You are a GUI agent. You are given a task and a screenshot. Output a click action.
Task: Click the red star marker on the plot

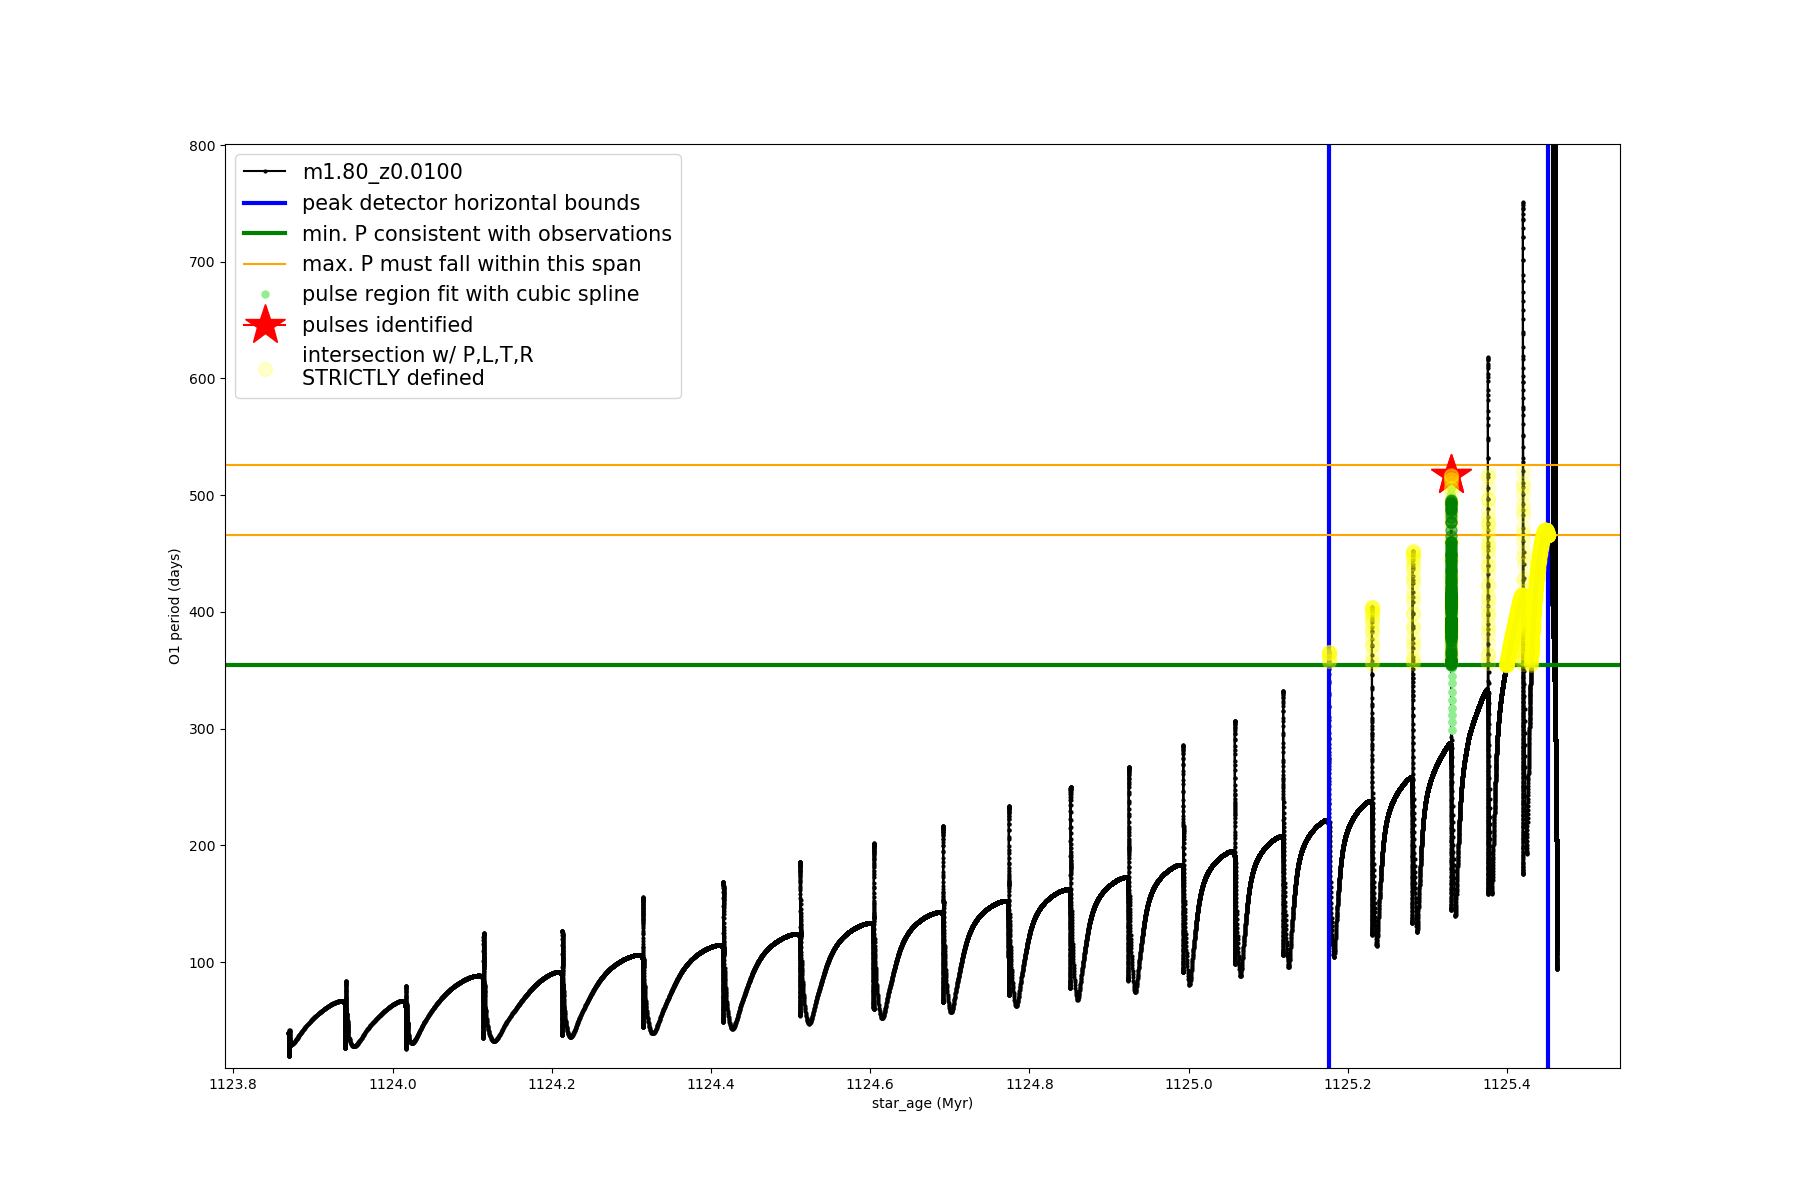click(x=1451, y=475)
